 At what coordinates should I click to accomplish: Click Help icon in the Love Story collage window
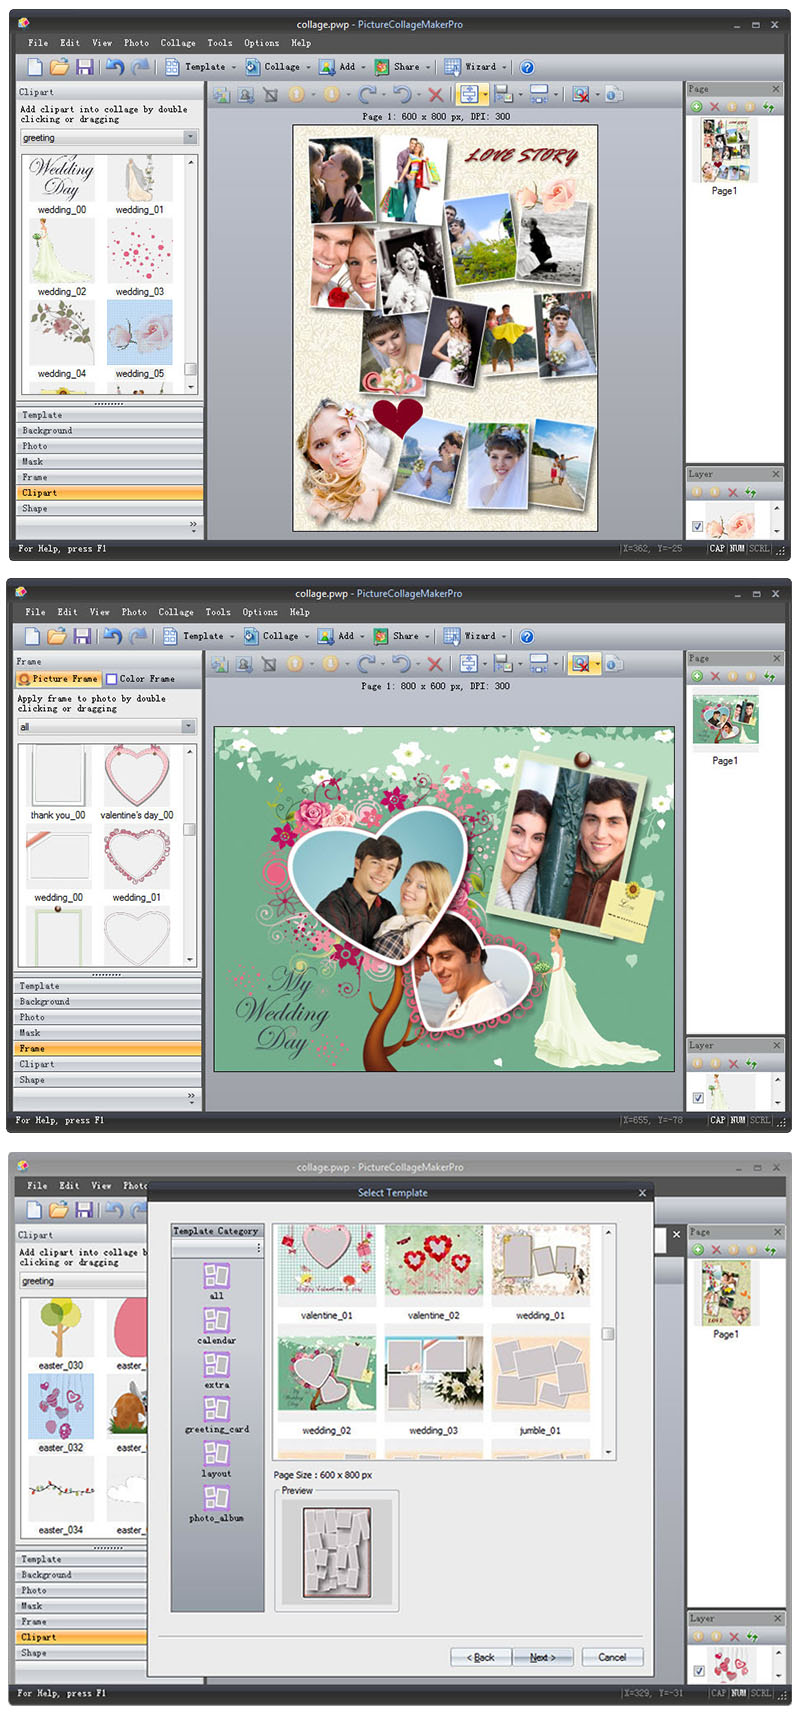coord(527,67)
